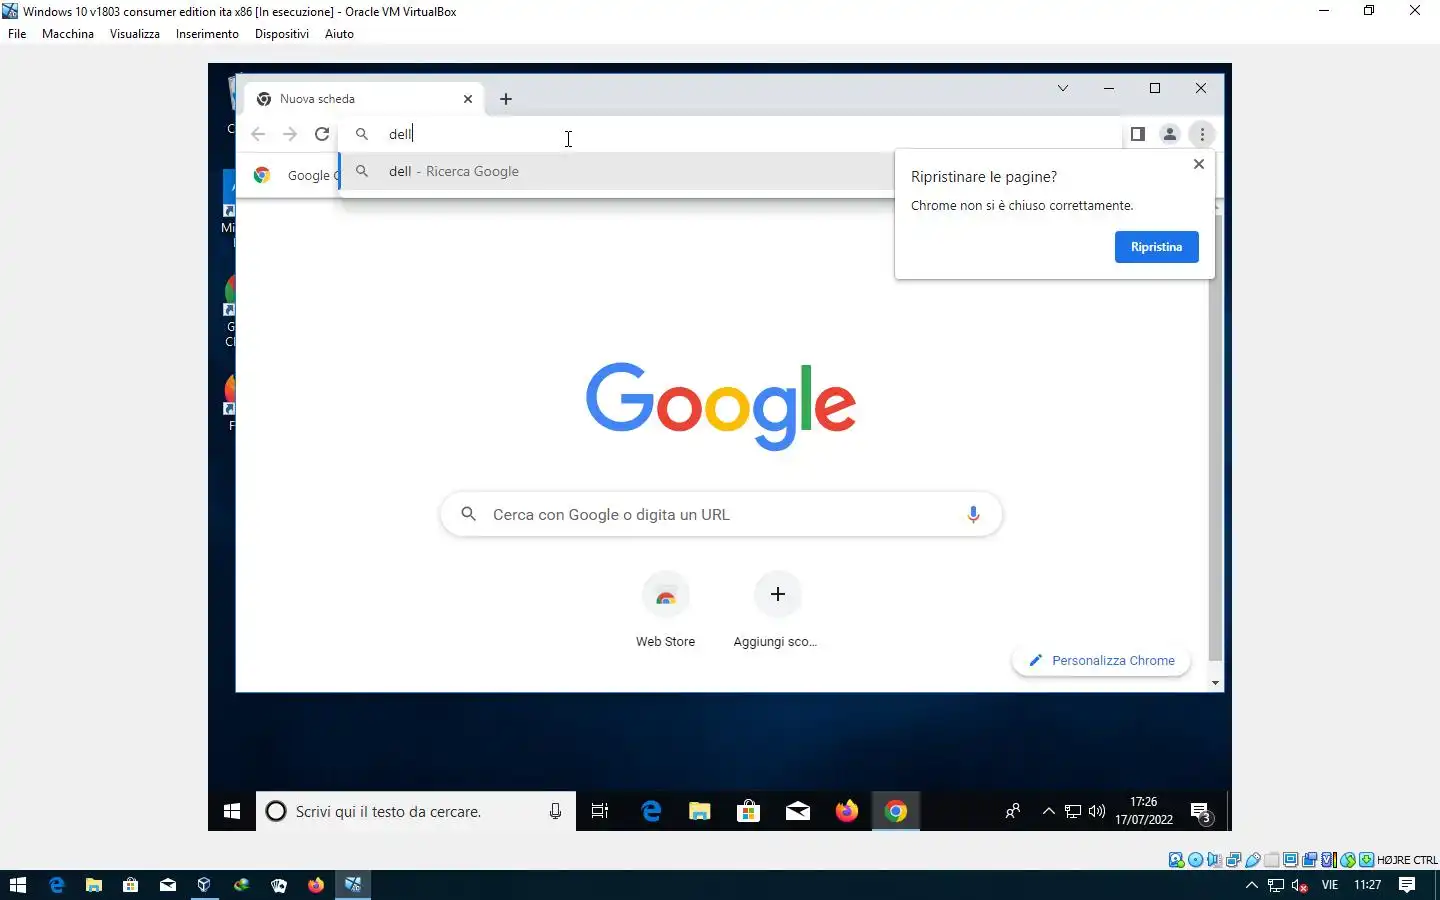The height and width of the screenshot is (900, 1440).
Task: Open Chrome's three-dot menu
Action: (1202, 134)
